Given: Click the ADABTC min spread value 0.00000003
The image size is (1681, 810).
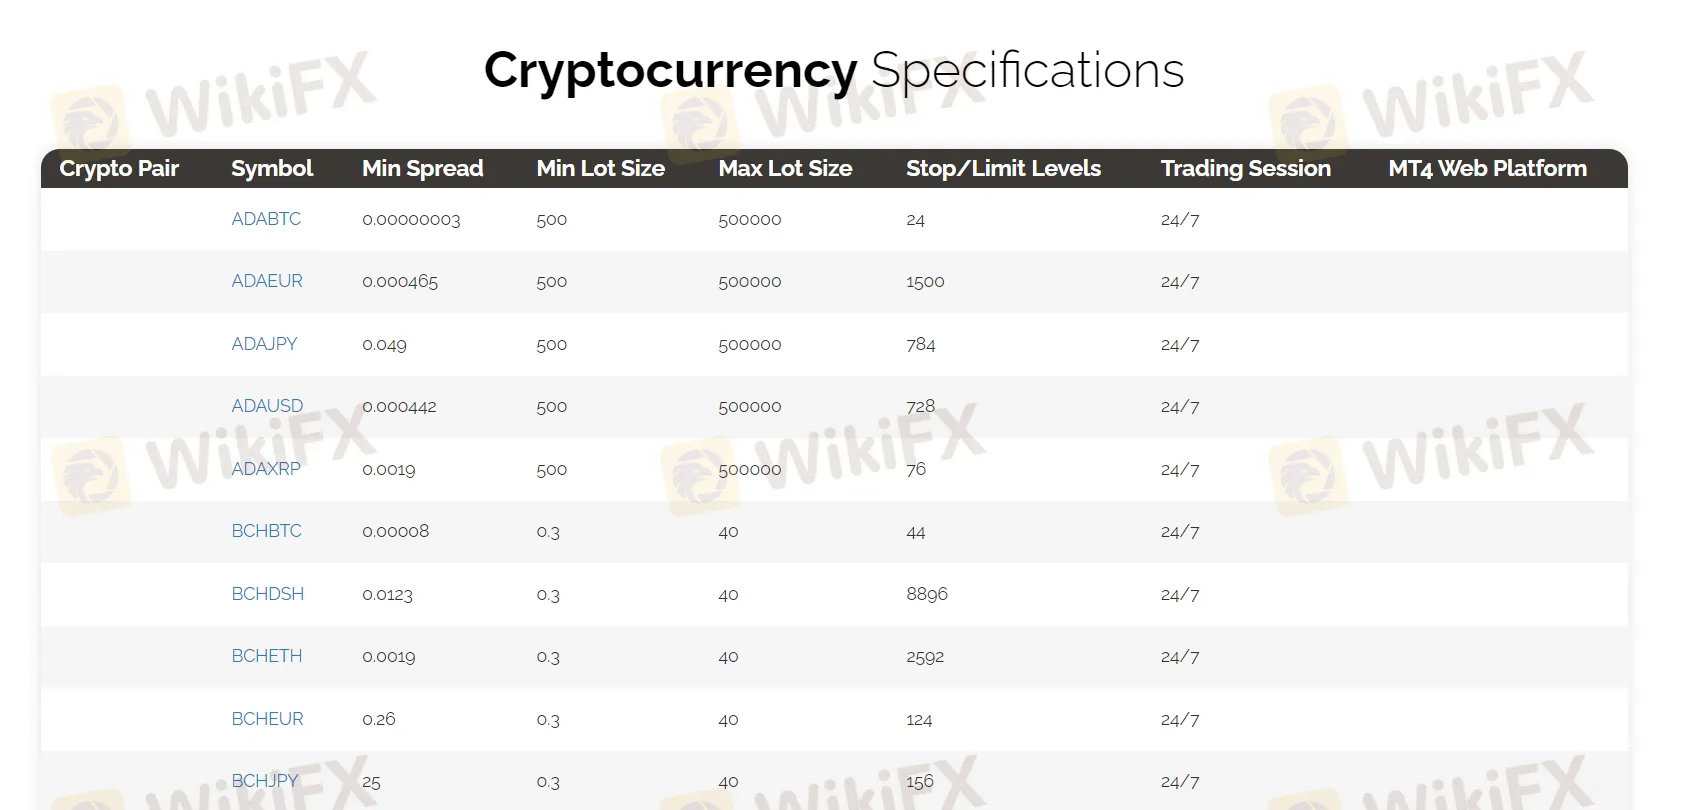Looking at the screenshot, I should coord(411,220).
